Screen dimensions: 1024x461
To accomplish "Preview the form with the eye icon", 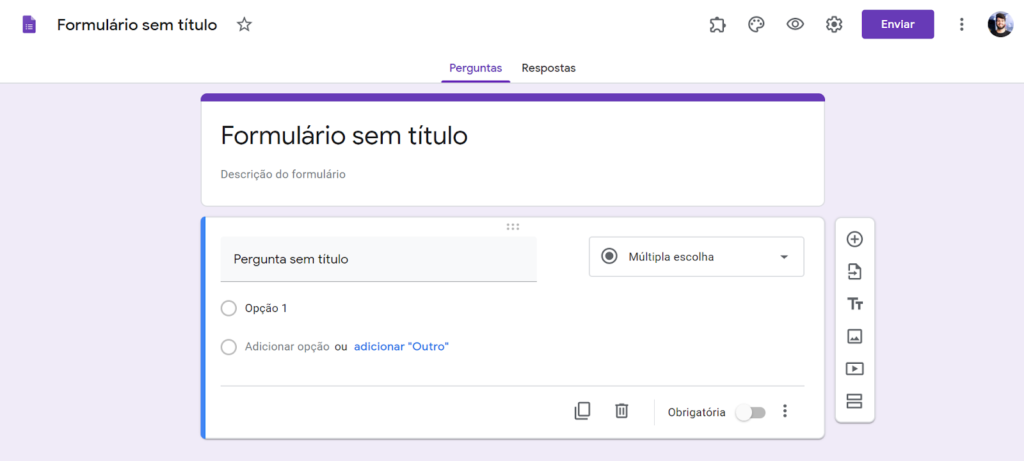I will pyautogui.click(x=795, y=25).
